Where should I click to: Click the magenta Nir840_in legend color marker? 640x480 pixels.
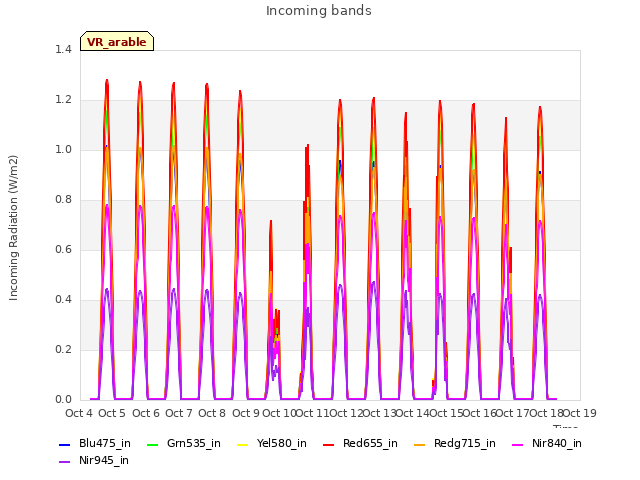click(x=518, y=444)
